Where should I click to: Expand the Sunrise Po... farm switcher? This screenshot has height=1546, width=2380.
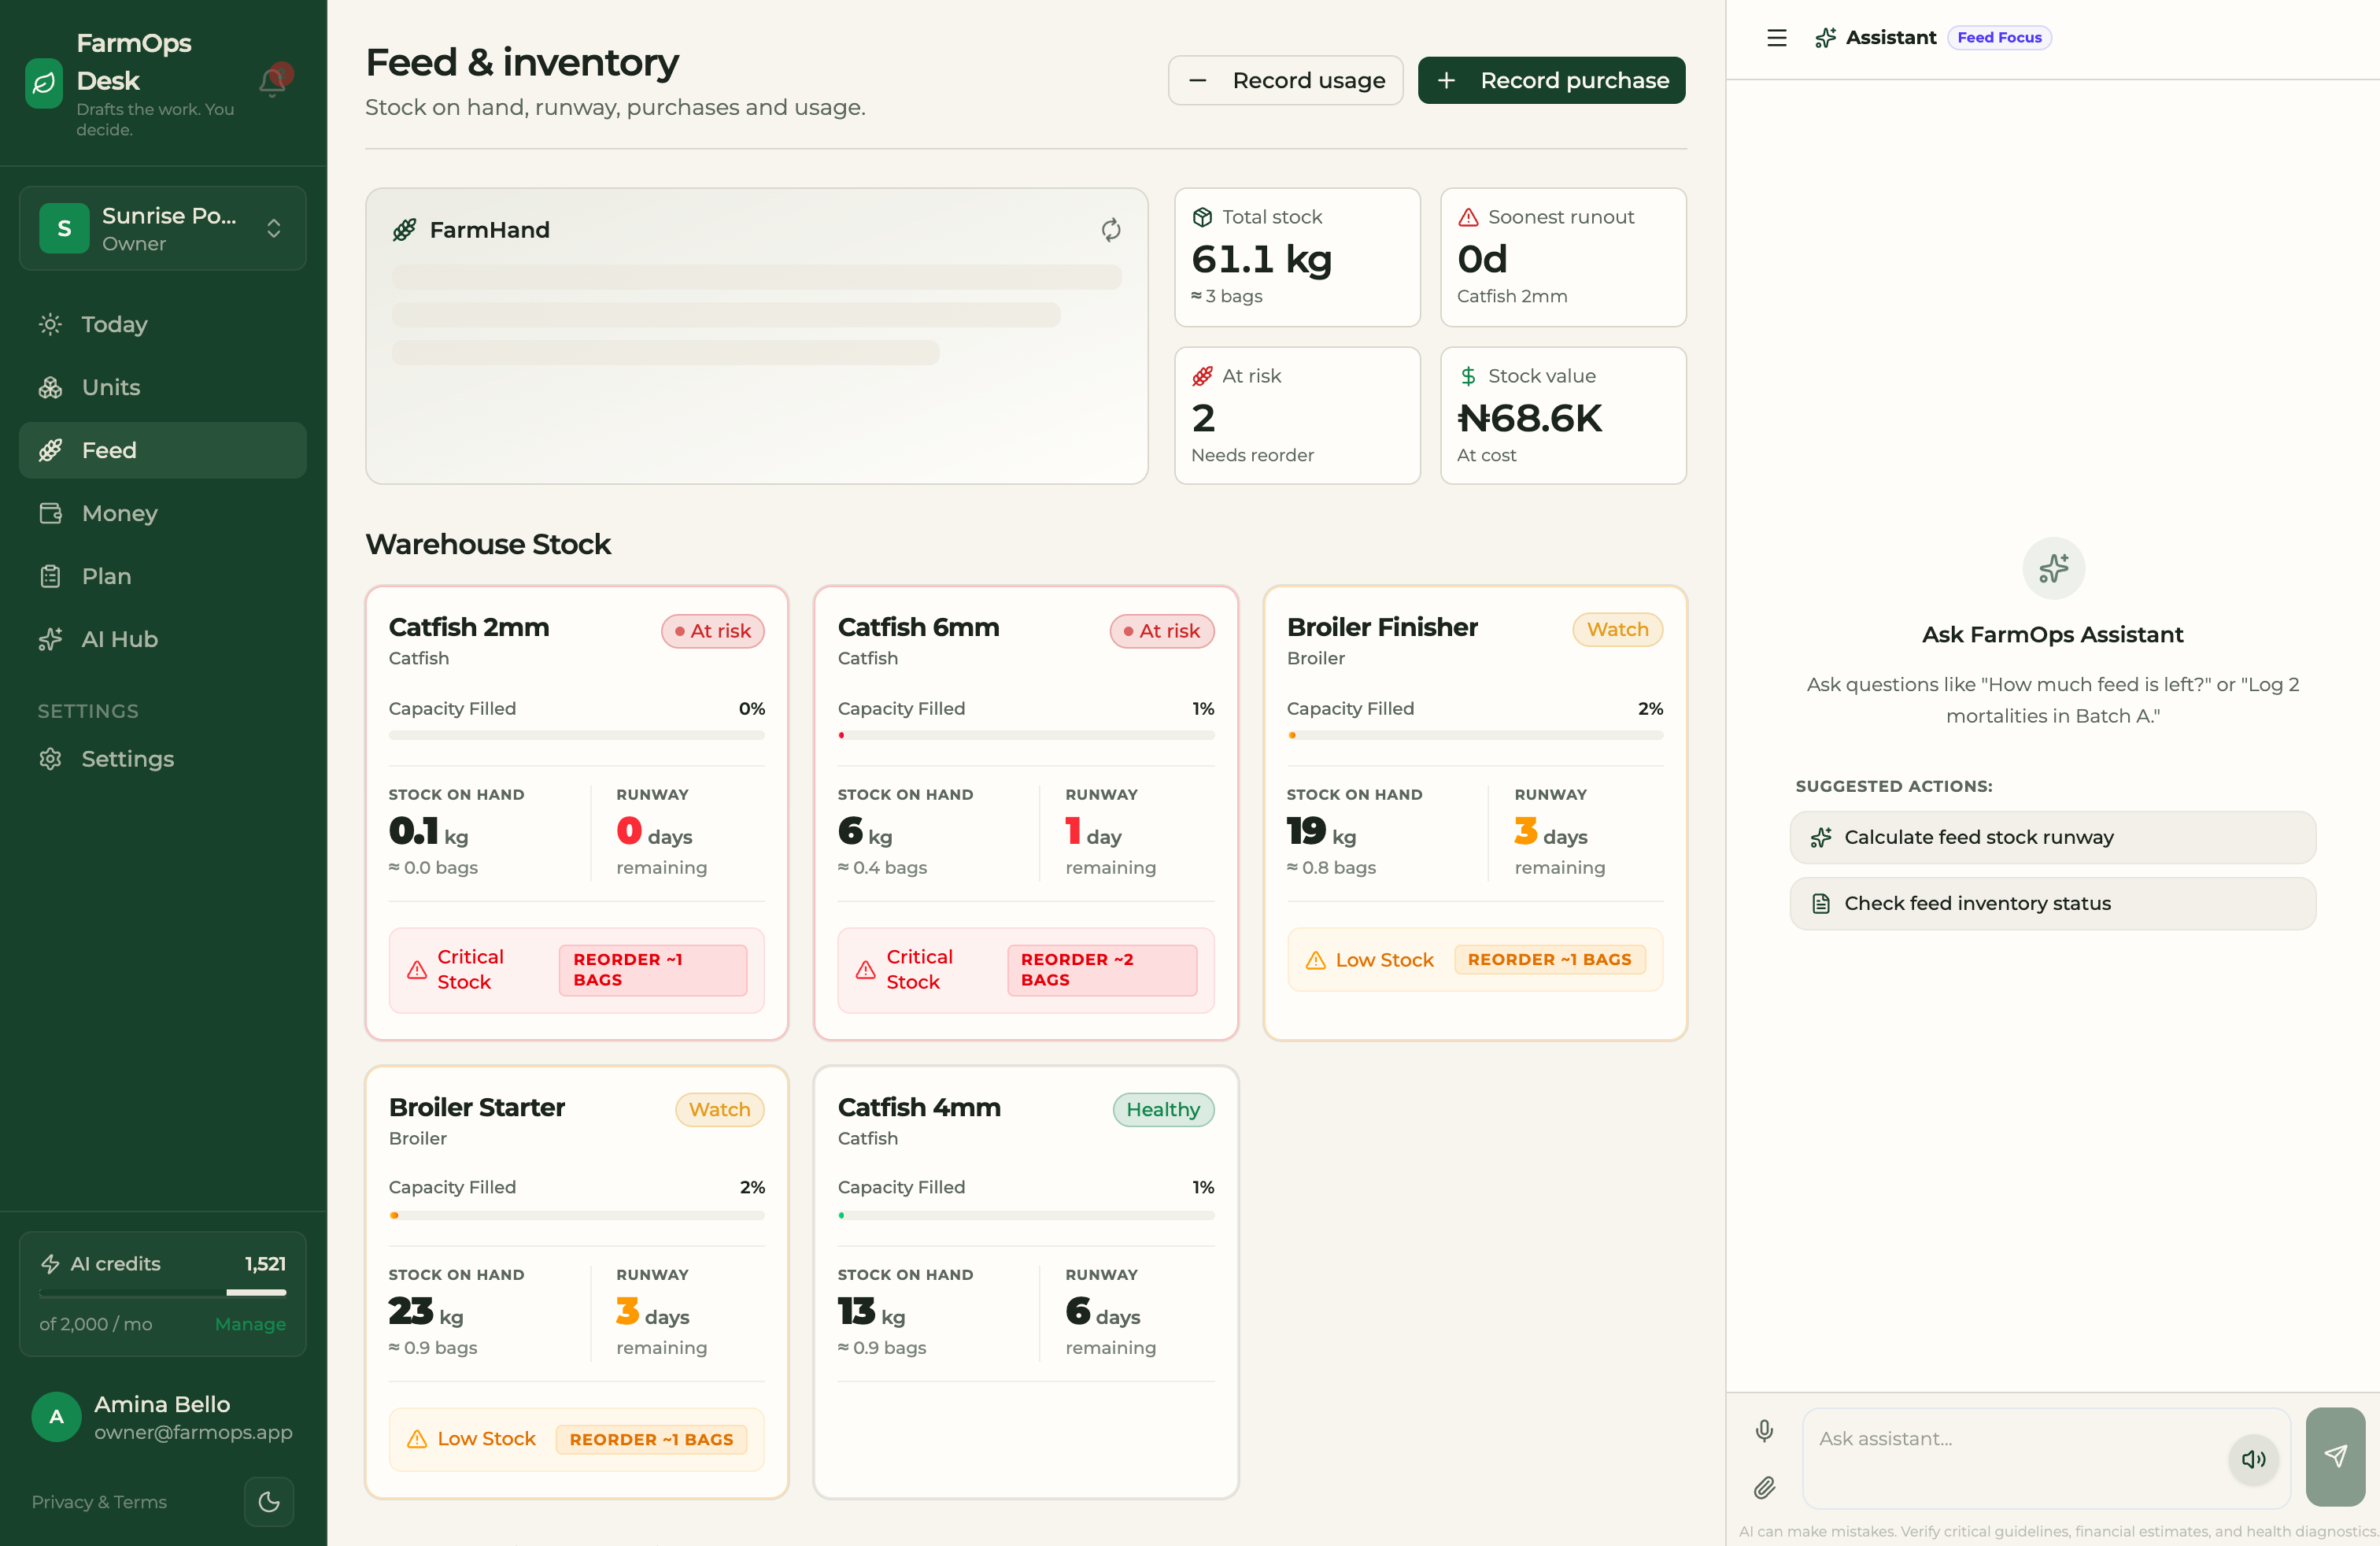coord(163,229)
